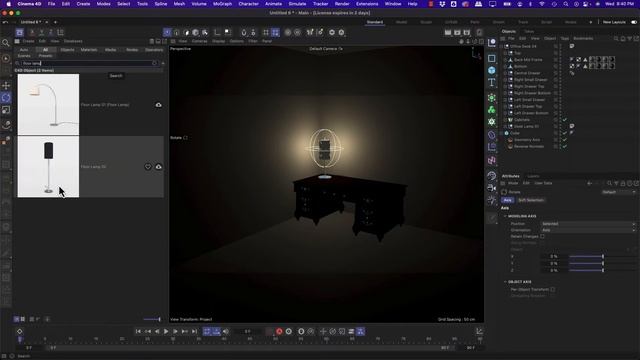
Task: Expand the Desk Lamp 01 hierarchy
Action: pos(505,126)
